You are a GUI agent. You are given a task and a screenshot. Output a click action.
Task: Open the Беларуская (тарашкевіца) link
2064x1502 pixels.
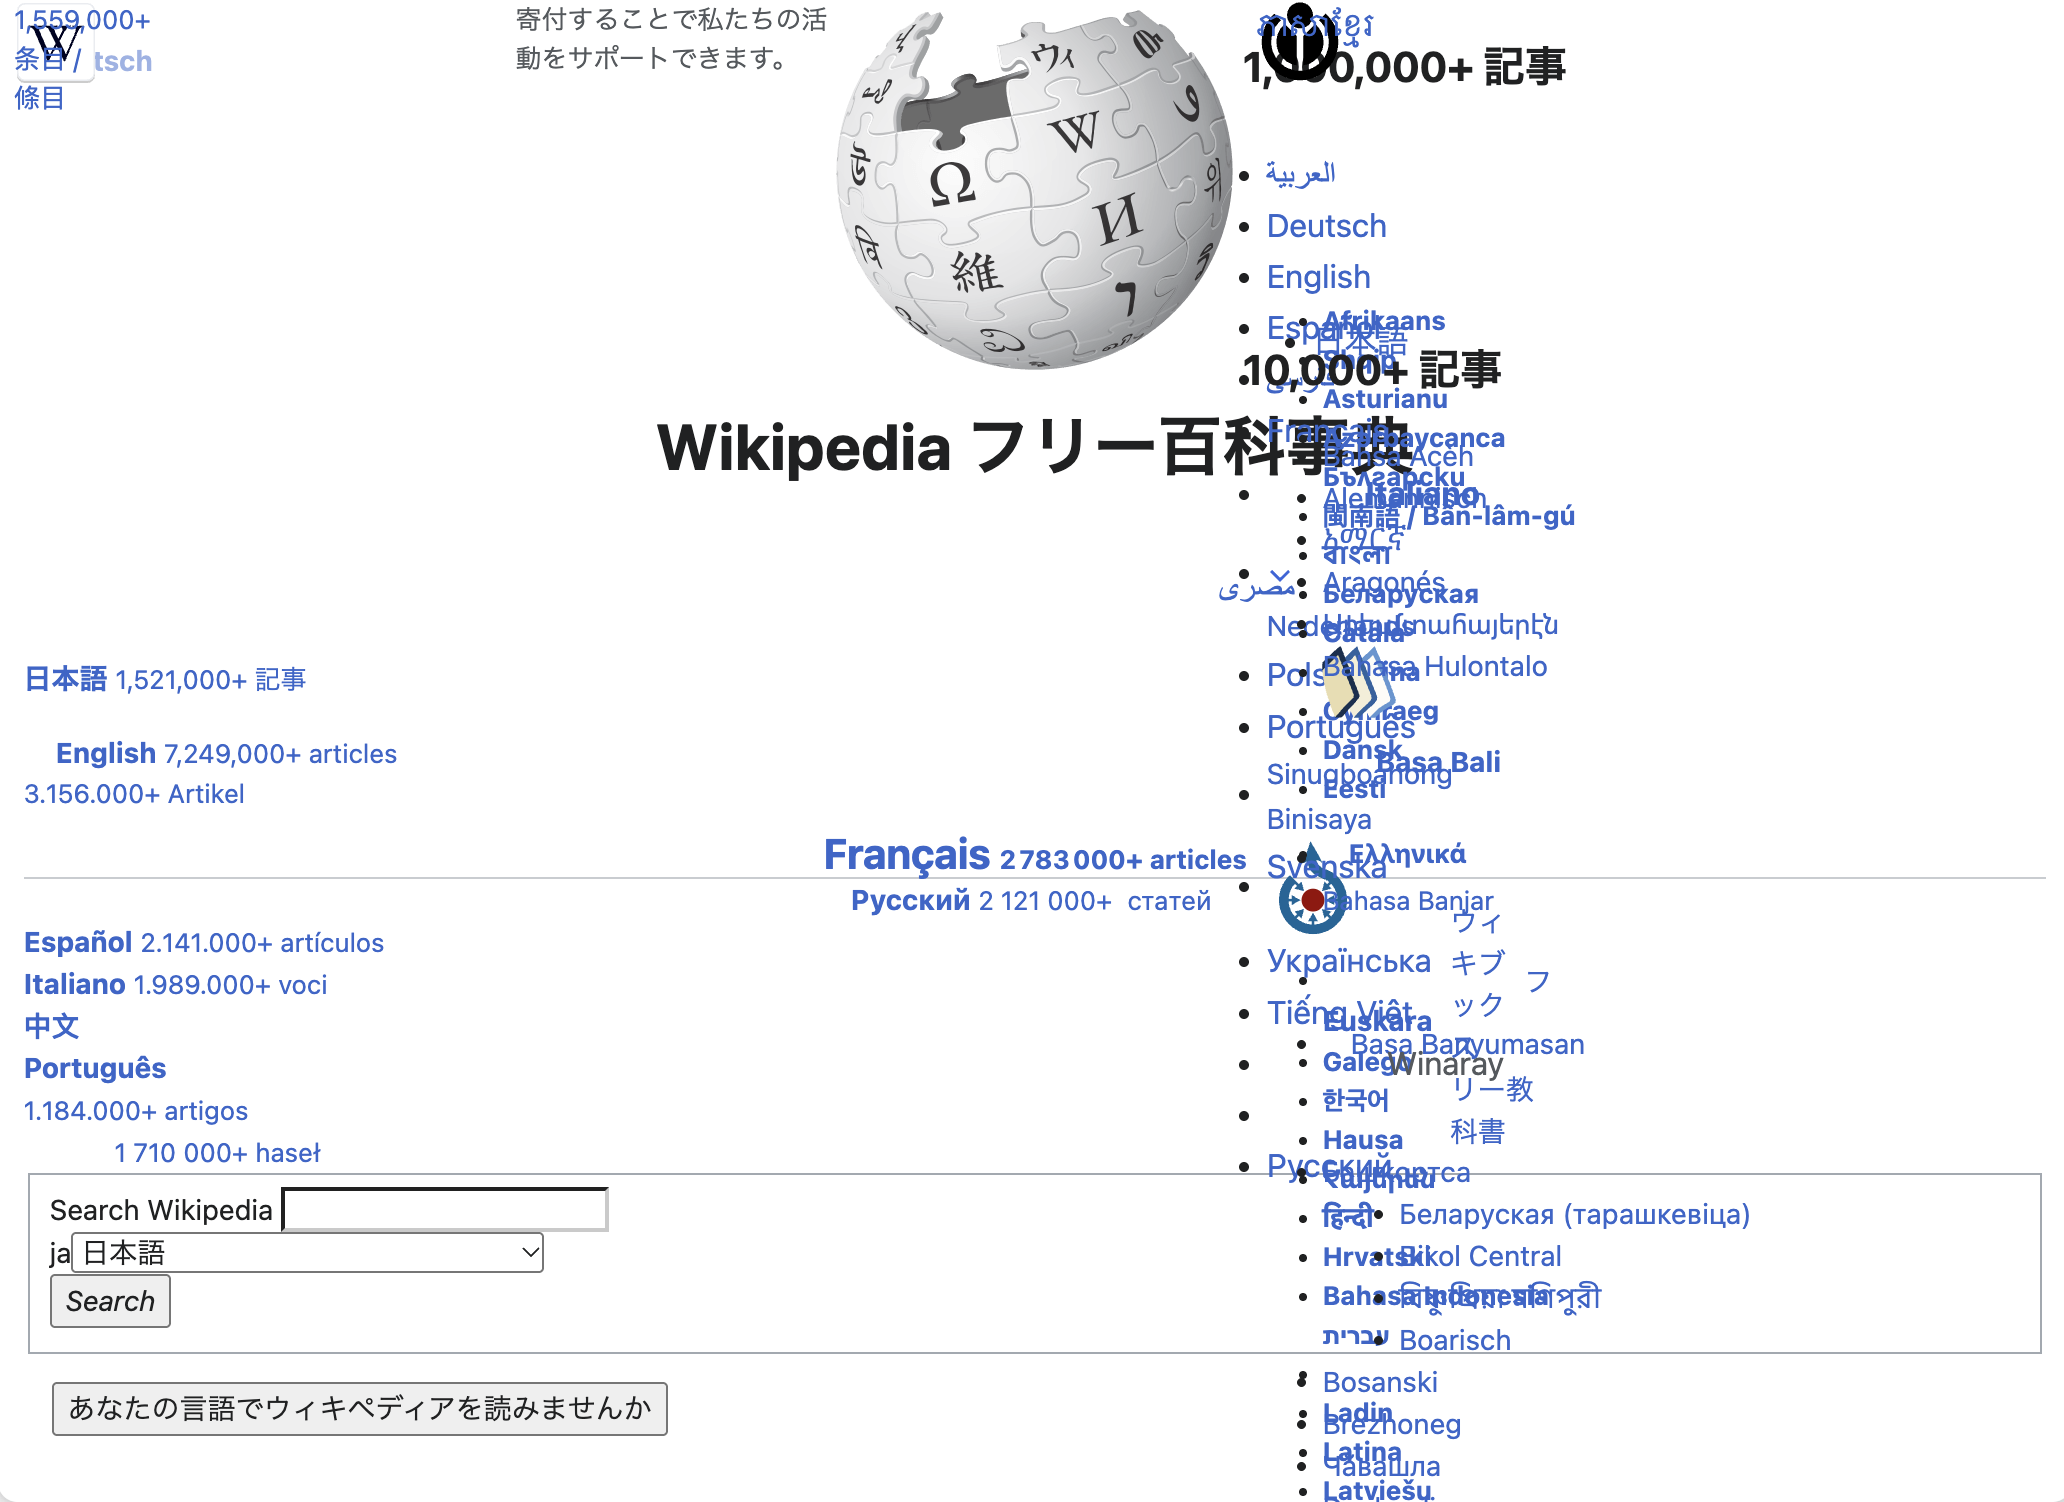tap(1574, 1214)
